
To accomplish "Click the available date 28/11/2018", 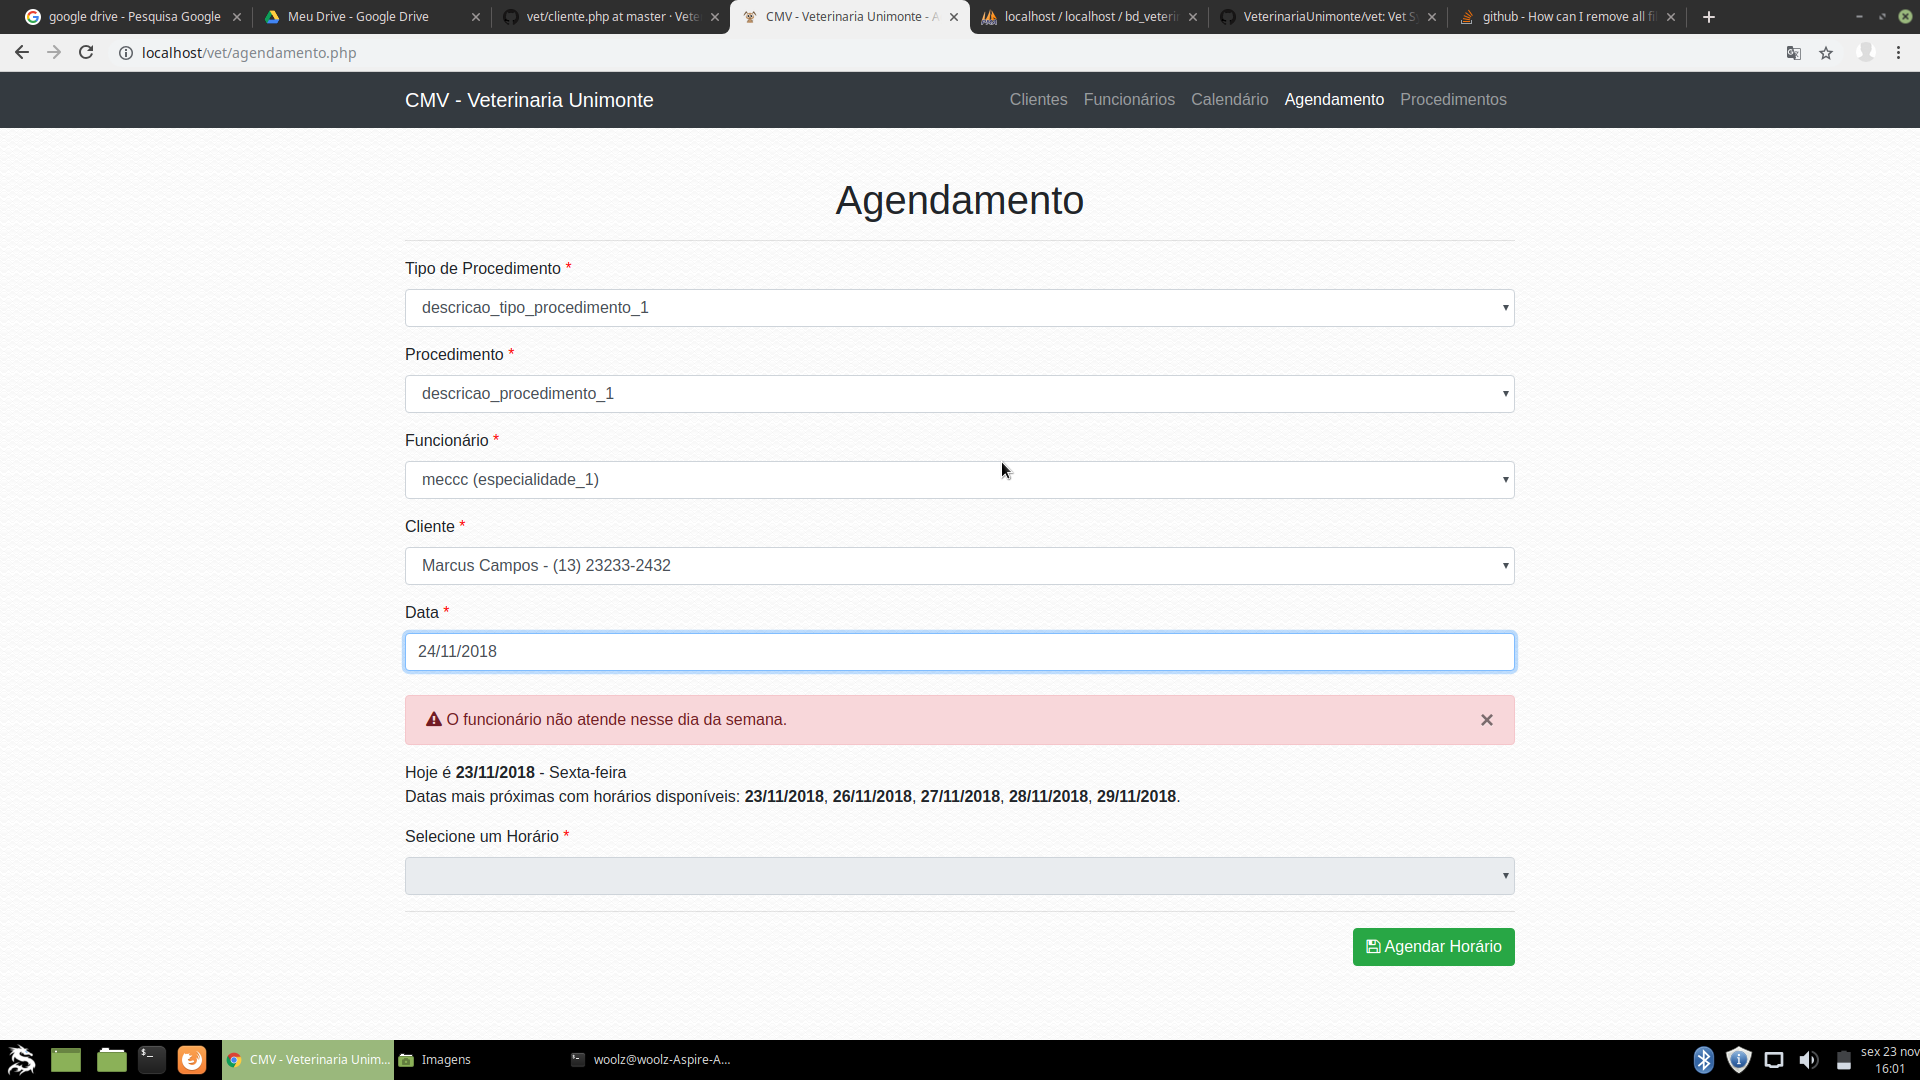I will point(1048,797).
